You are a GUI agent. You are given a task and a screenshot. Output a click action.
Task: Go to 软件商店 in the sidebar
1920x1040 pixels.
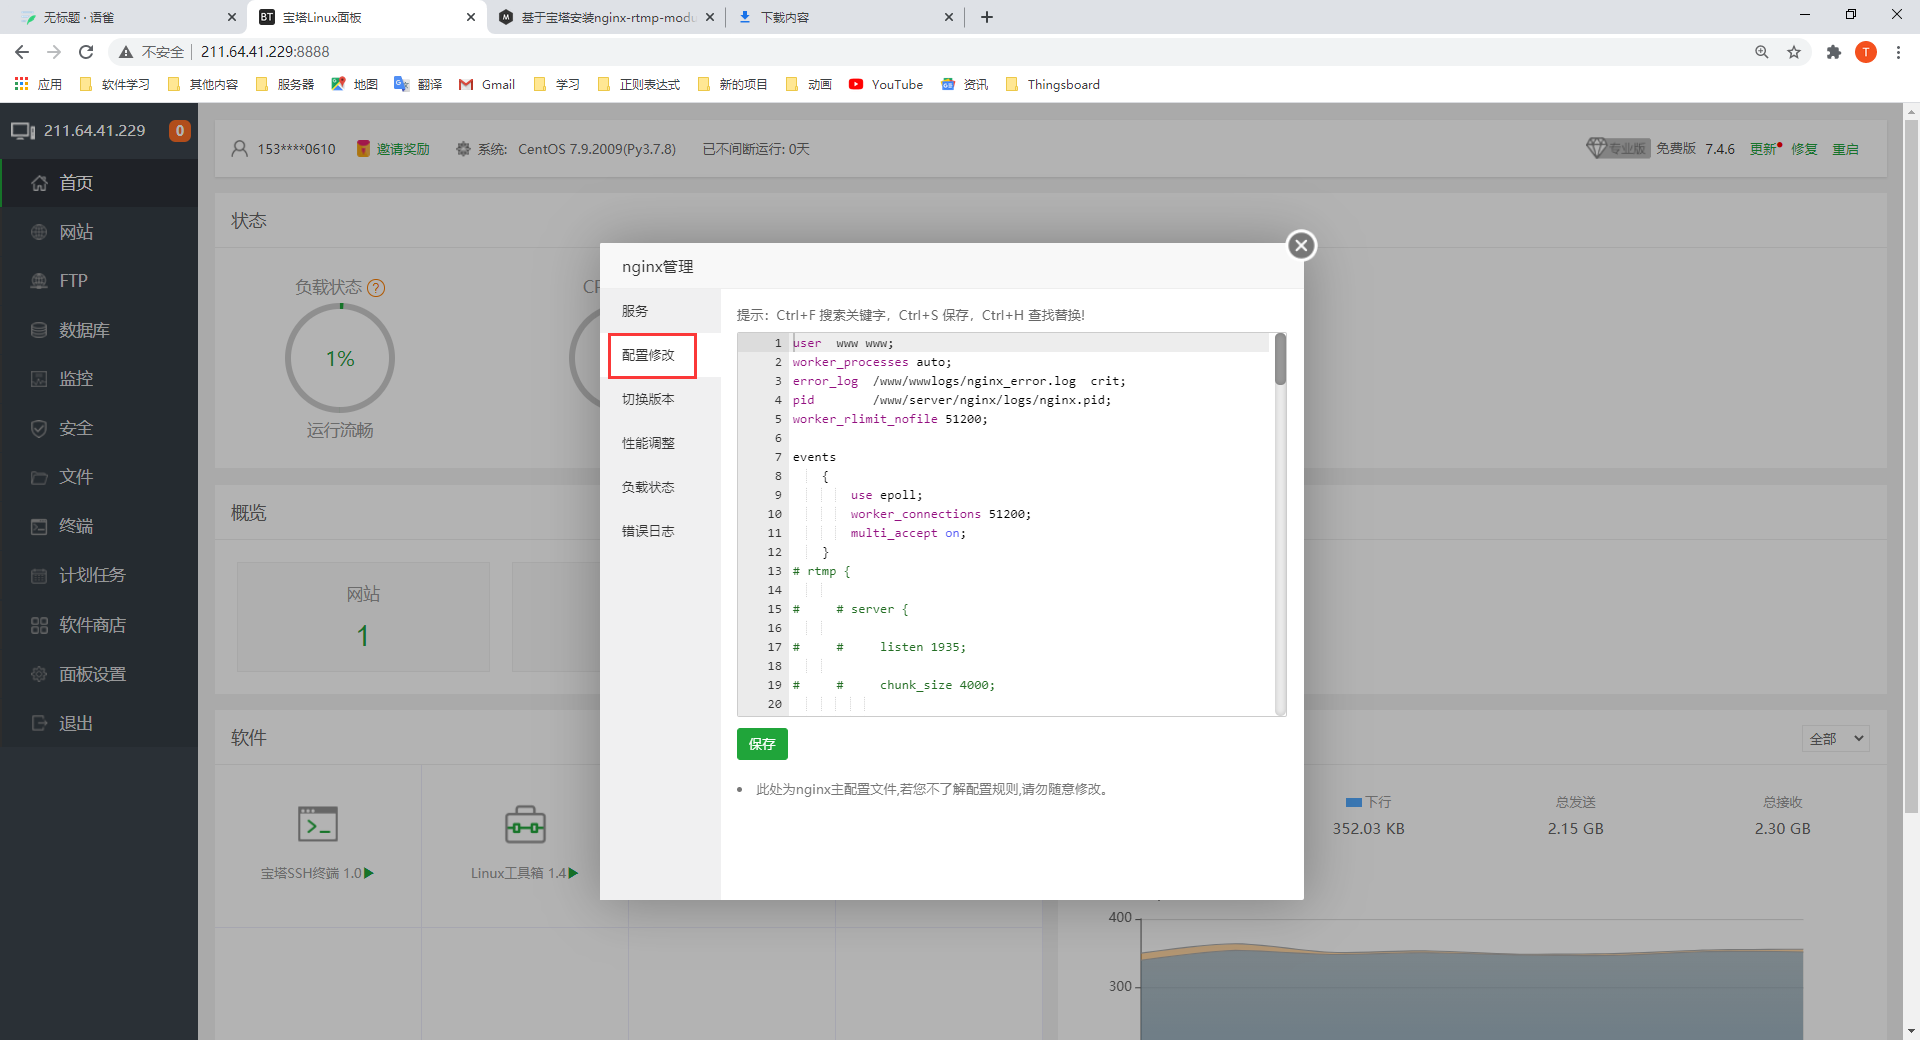92,625
